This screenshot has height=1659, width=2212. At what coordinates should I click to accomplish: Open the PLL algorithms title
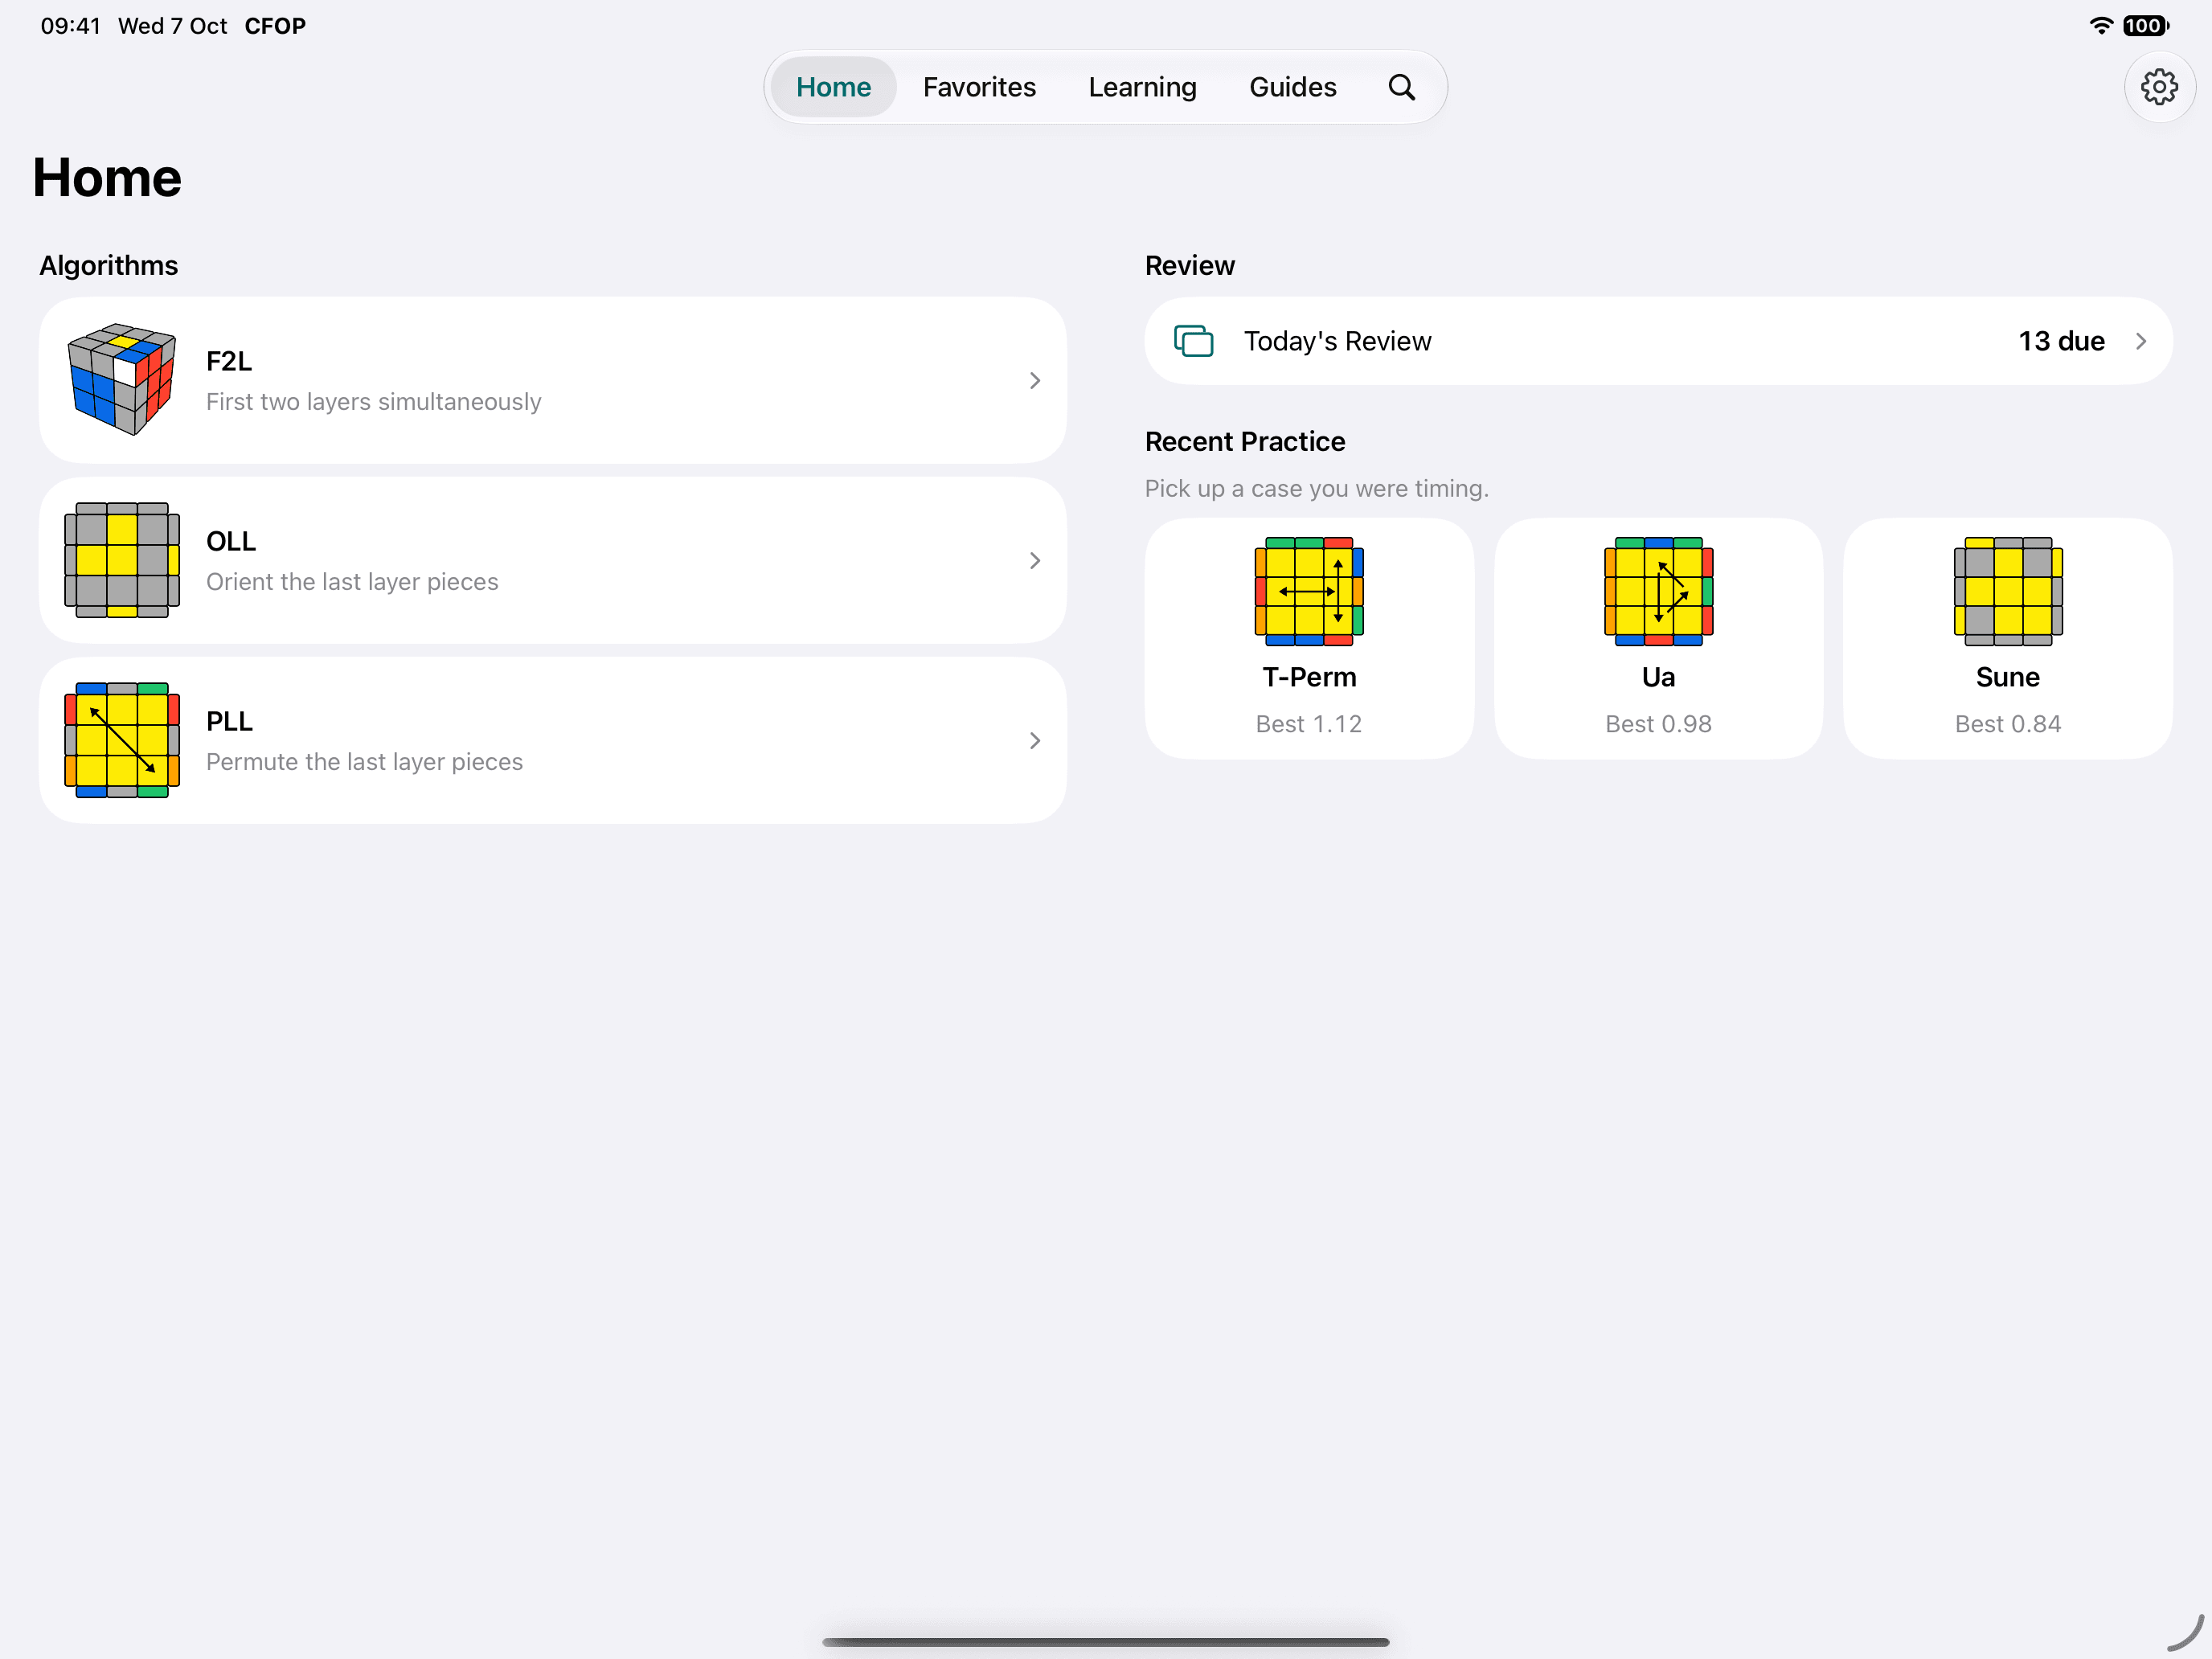pyautogui.click(x=229, y=721)
